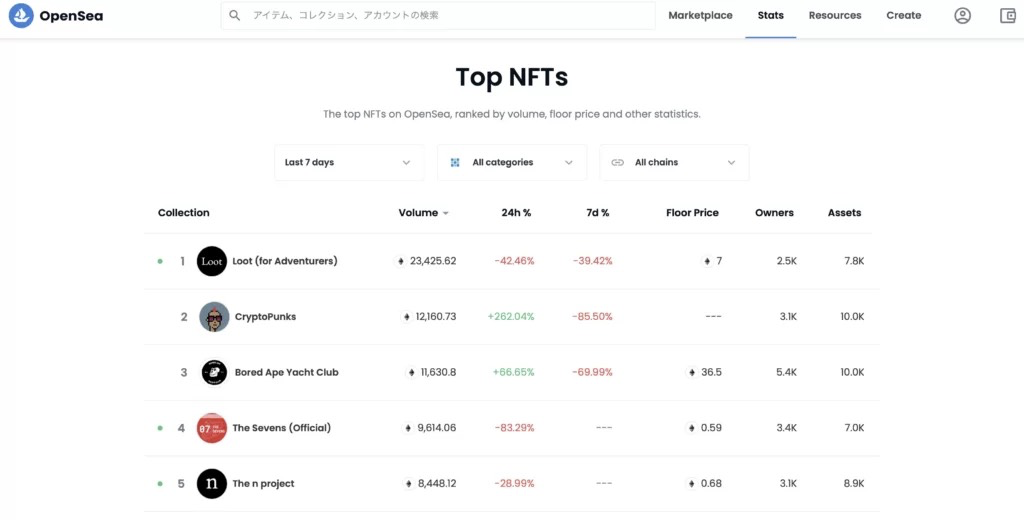Click the Collection column header
Screen dimensions: 1024x520
click(x=184, y=212)
